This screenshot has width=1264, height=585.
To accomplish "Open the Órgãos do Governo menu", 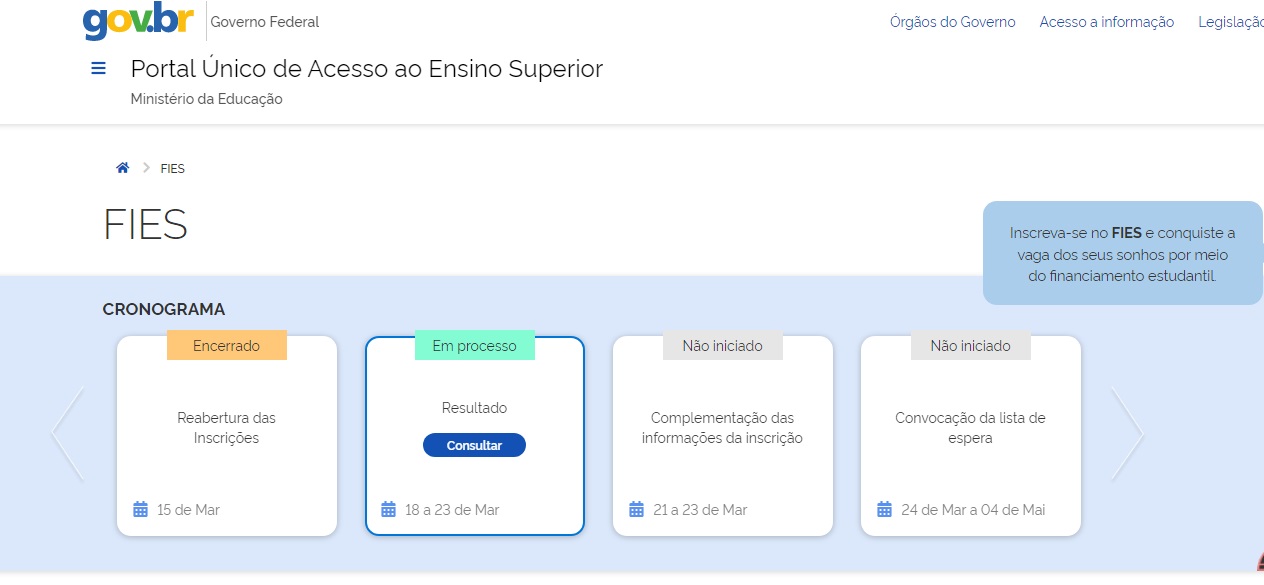I will pos(952,22).
